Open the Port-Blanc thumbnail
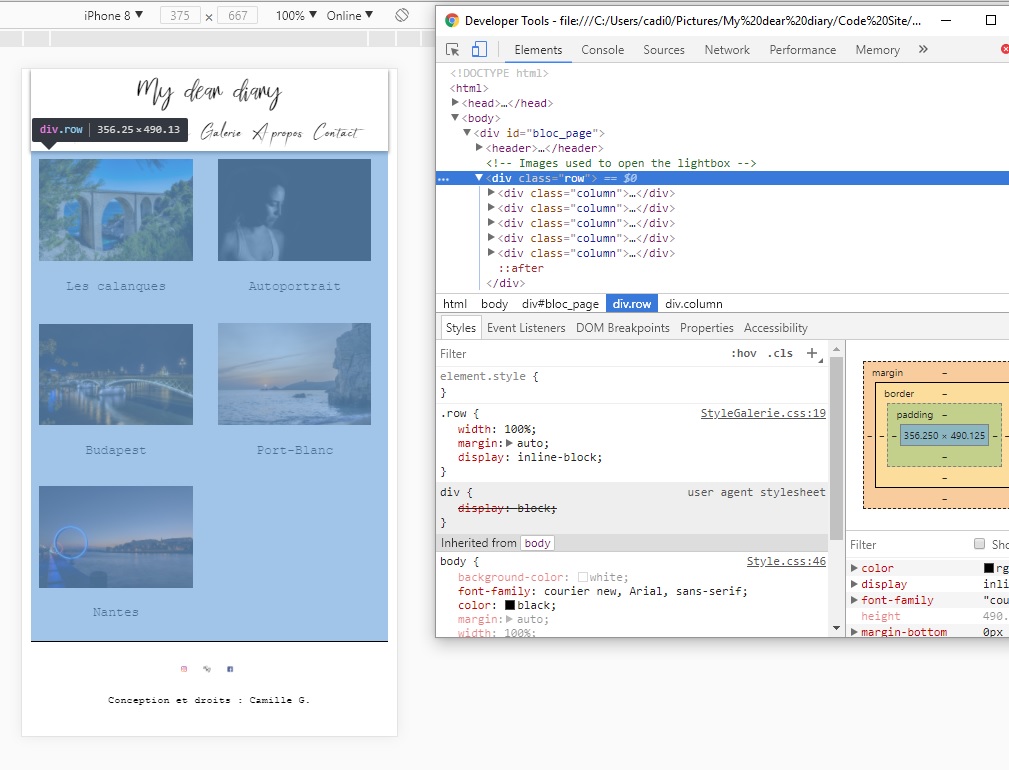1009x770 pixels. click(x=294, y=374)
